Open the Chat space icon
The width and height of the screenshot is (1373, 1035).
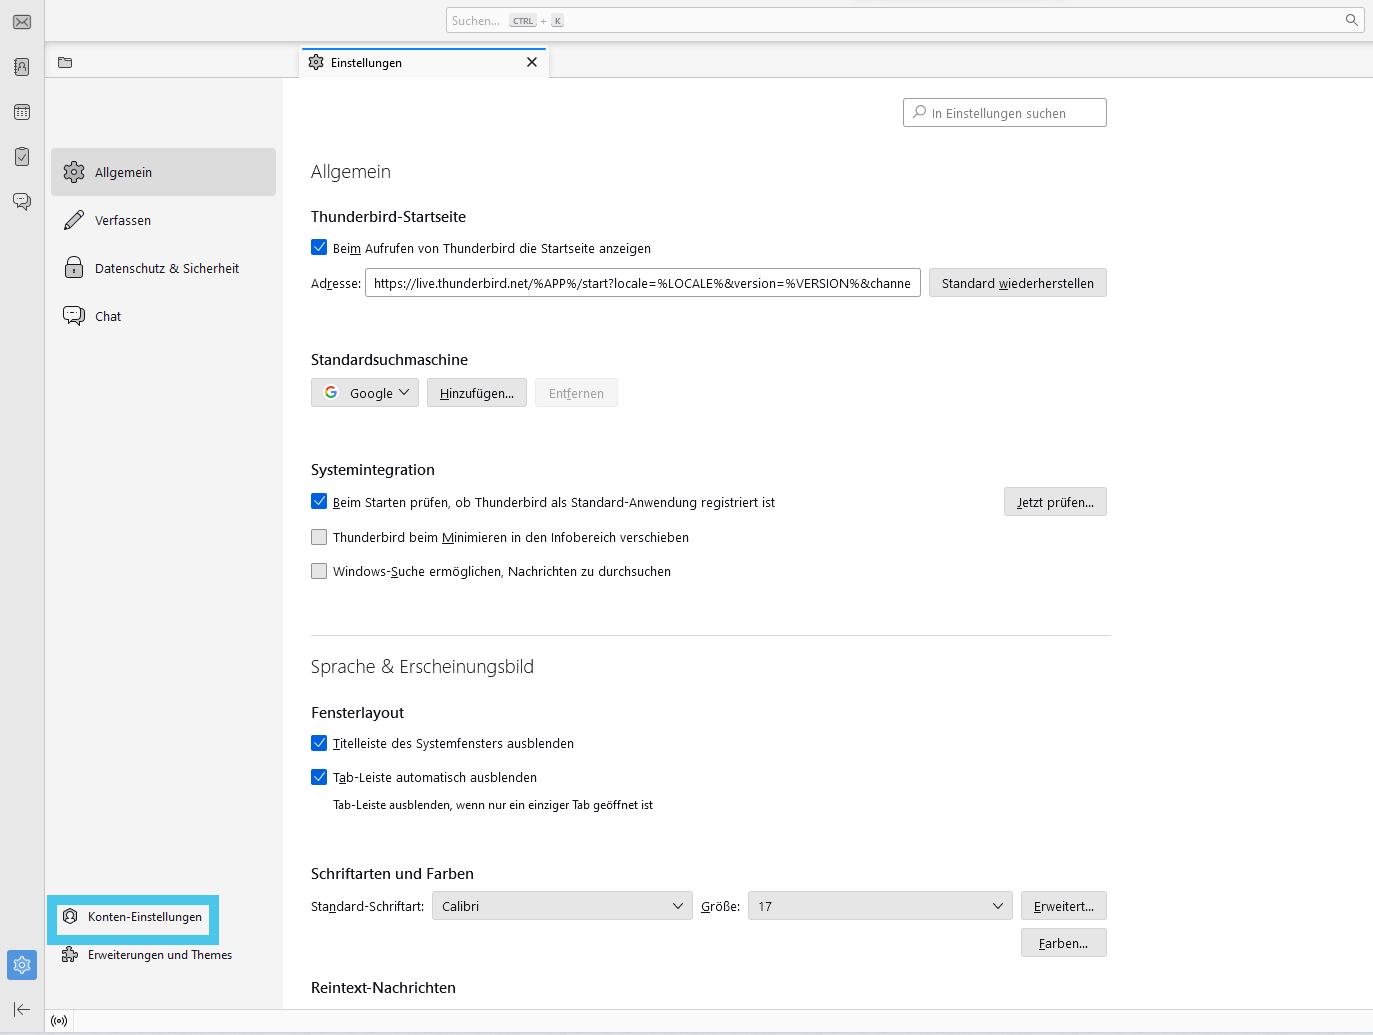[22, 202]
